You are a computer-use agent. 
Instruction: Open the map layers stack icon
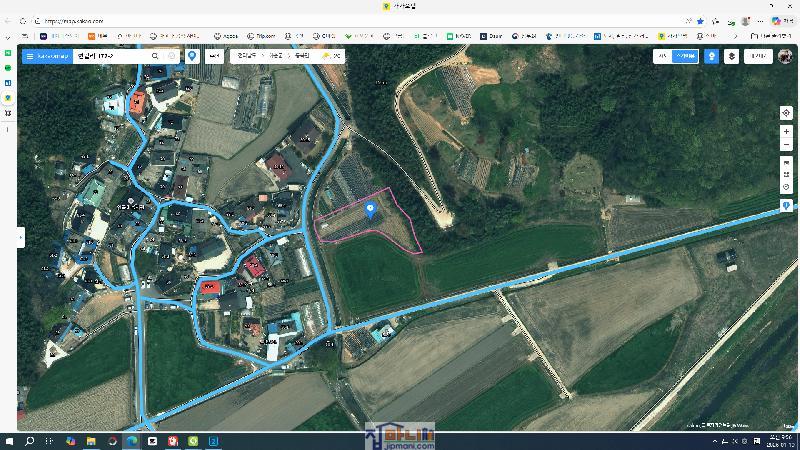click(x=732, y=57)
